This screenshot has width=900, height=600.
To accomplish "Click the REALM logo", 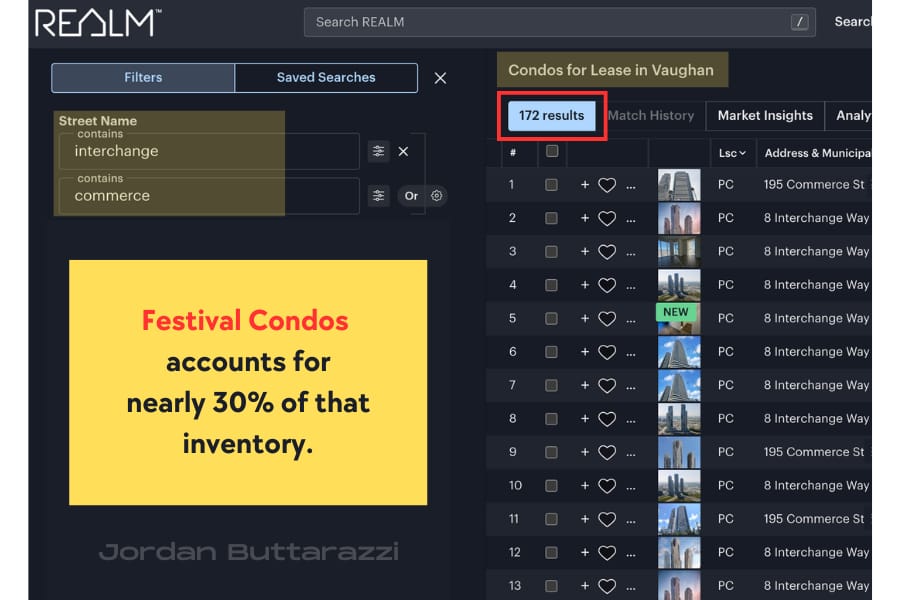I will (98, 24).
